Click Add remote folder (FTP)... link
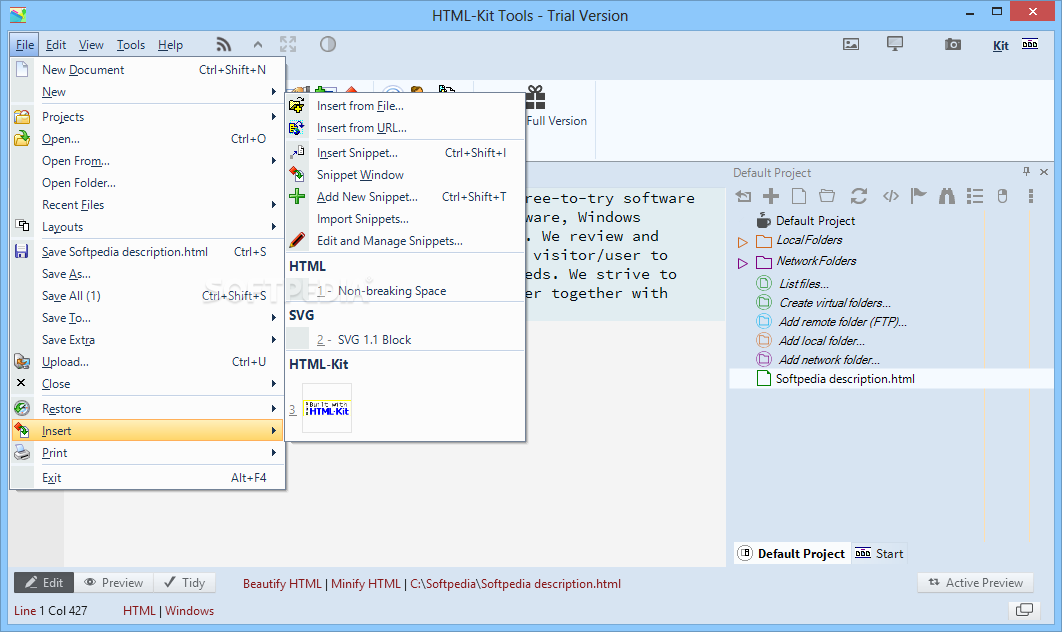1062x632 pixels. pos(843,322)
